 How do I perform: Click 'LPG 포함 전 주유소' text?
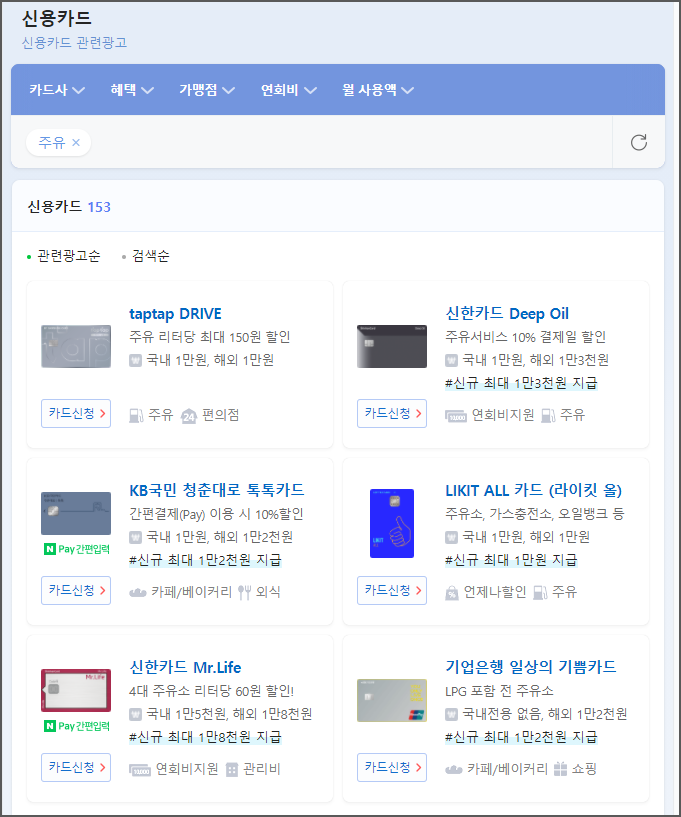[x=499, y=691]
